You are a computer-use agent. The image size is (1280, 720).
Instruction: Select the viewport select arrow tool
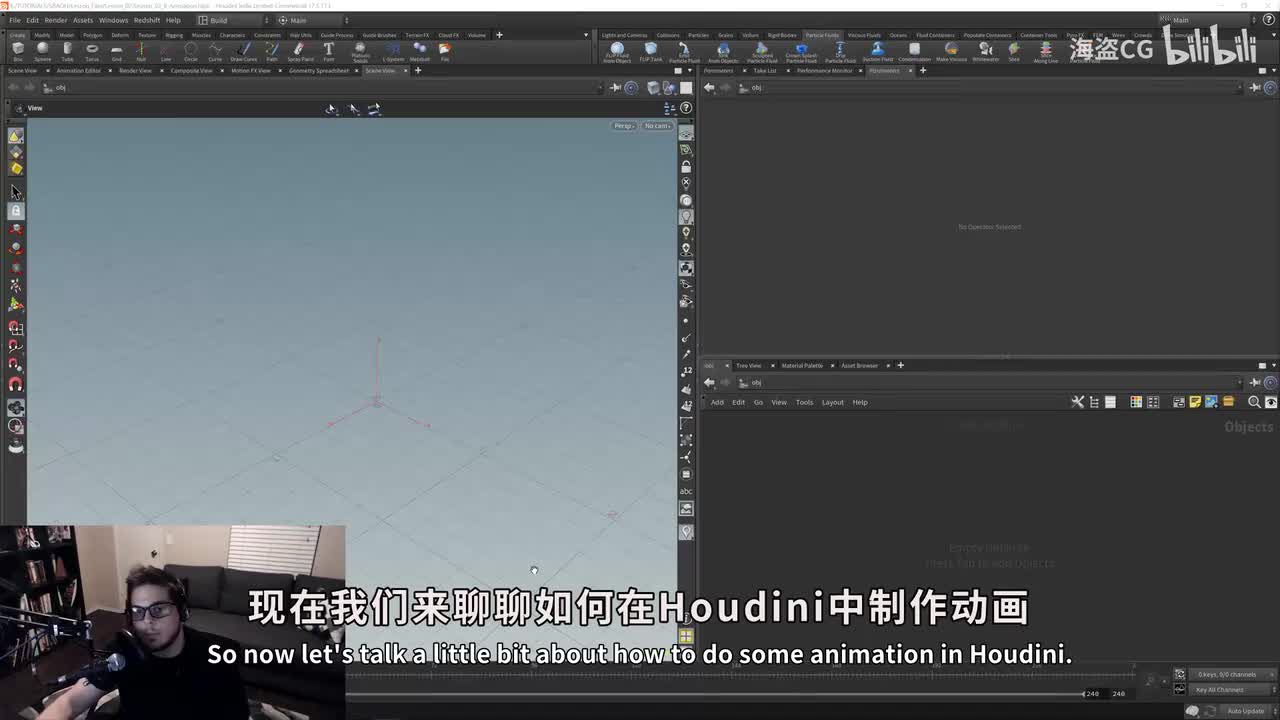(16, 191)
